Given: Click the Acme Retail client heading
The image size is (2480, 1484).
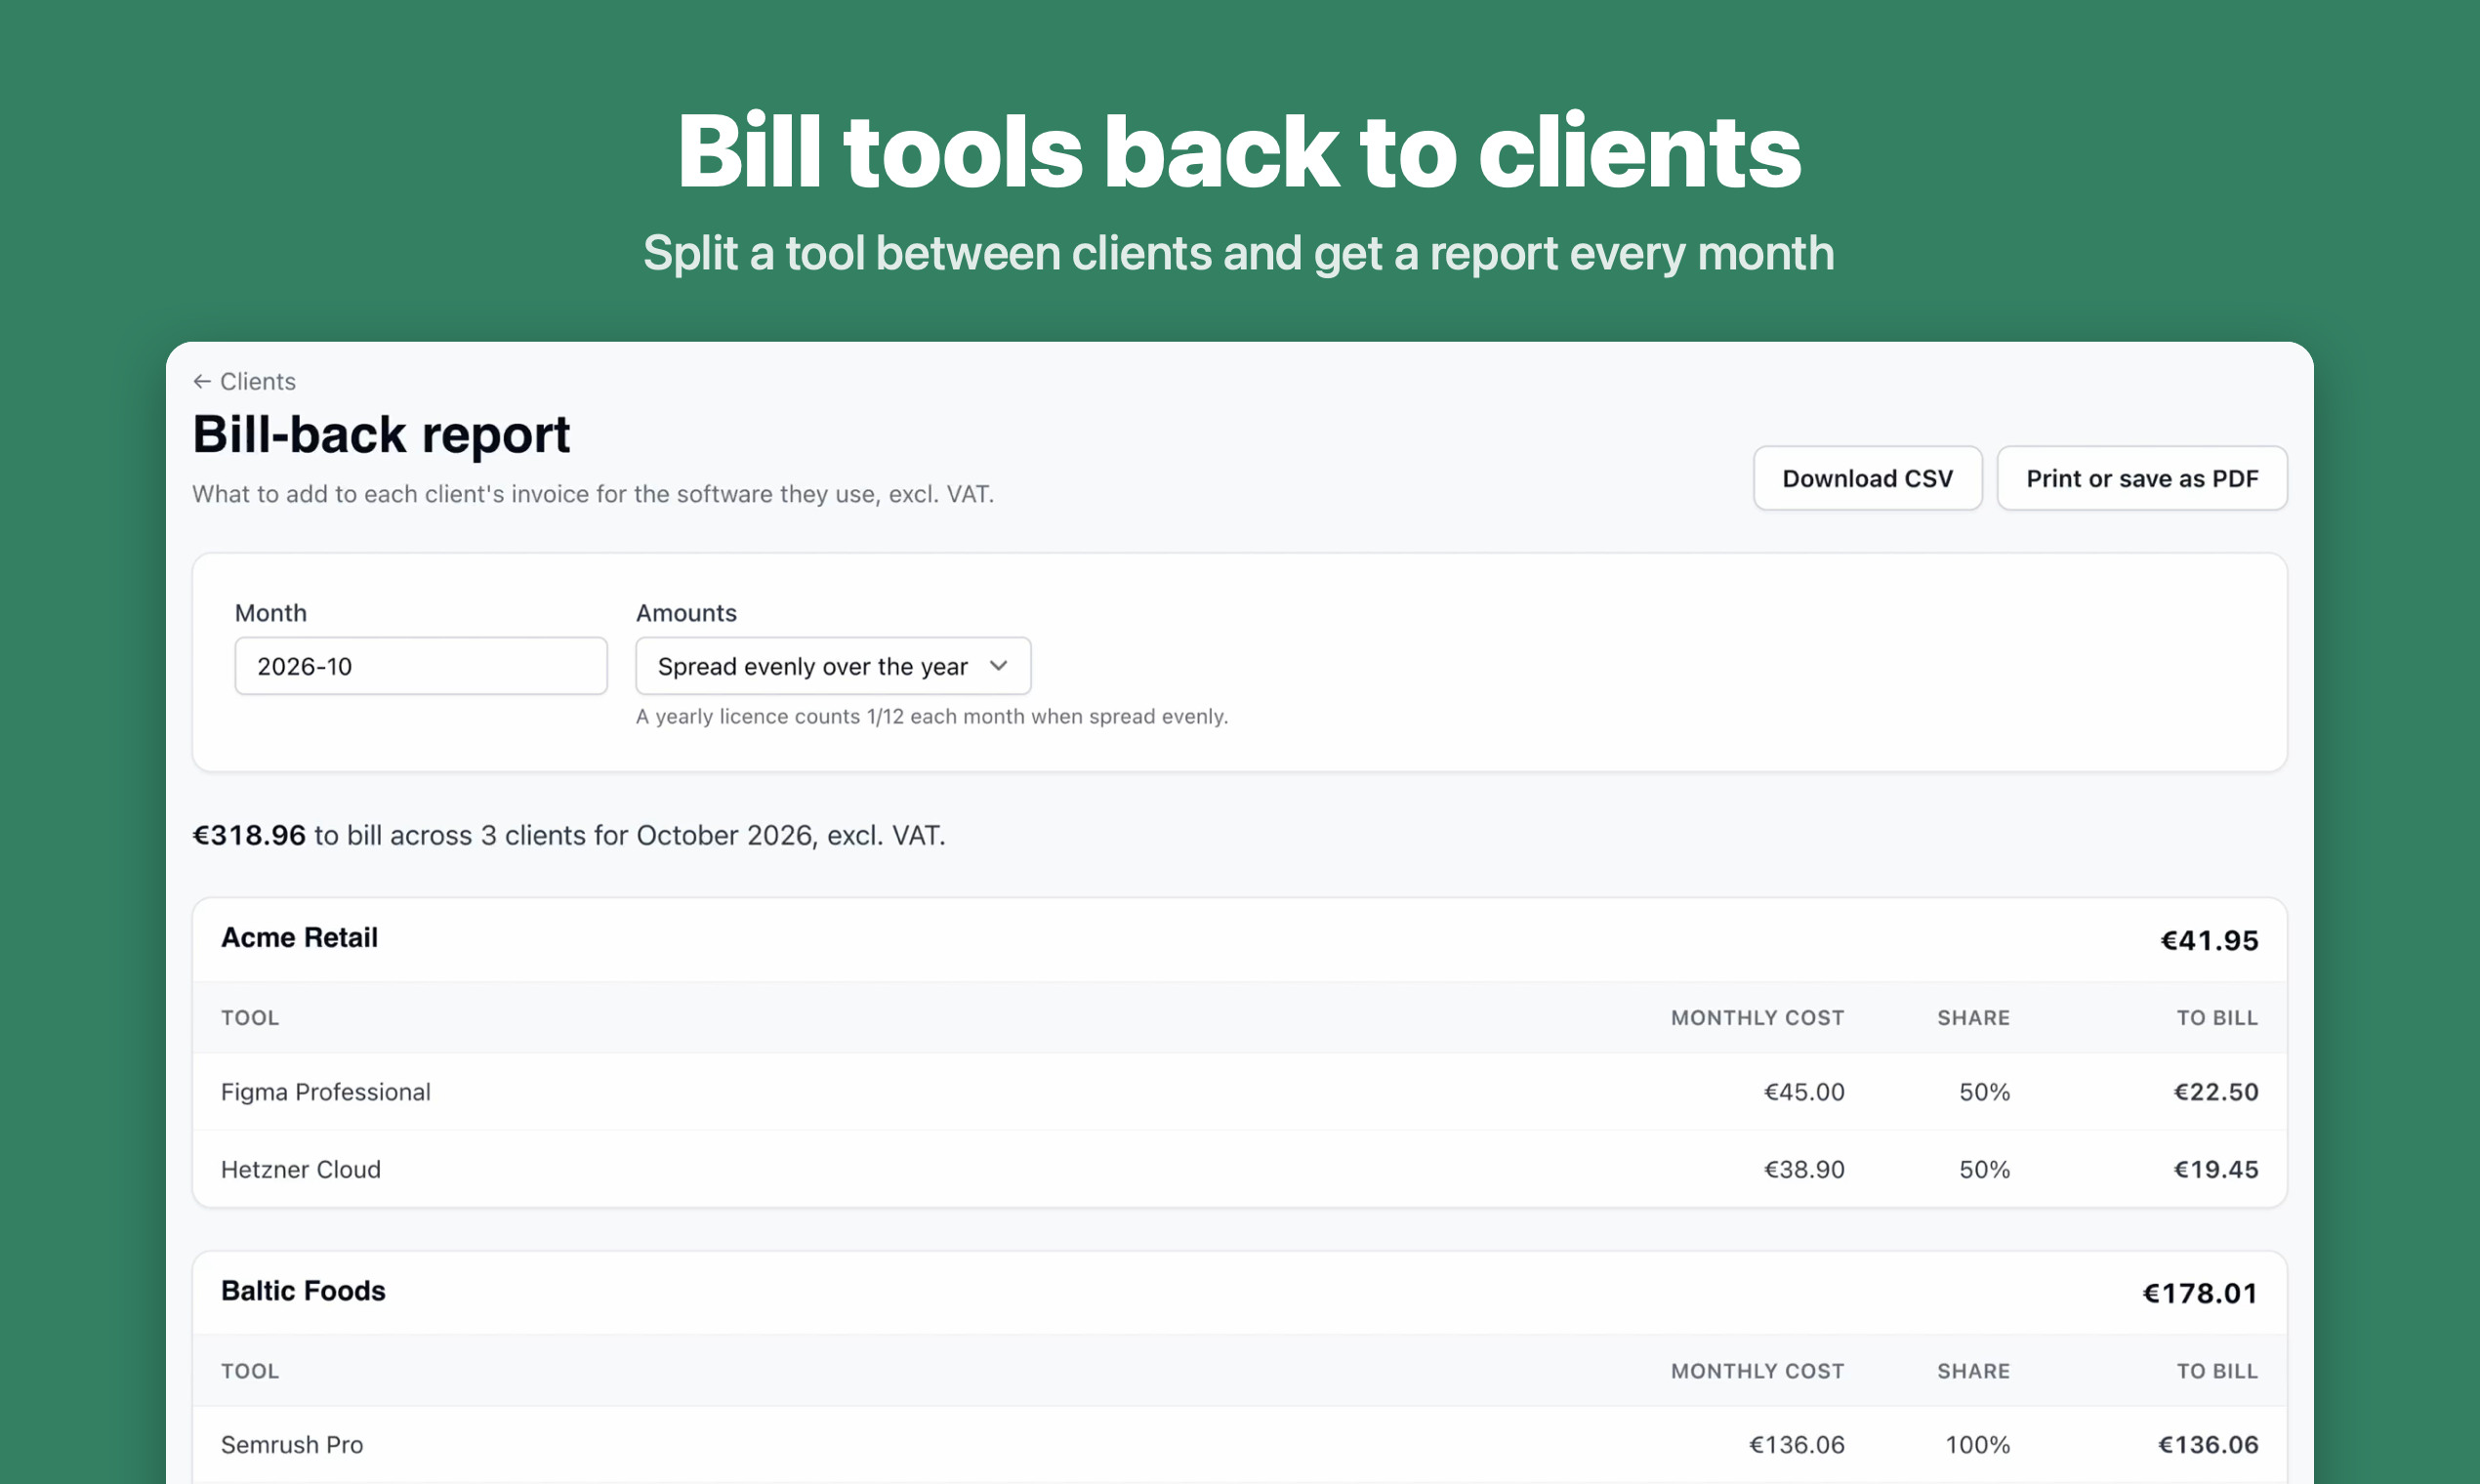Looking at the screenshot, I should pyautogui.click(x=299, y=938).
